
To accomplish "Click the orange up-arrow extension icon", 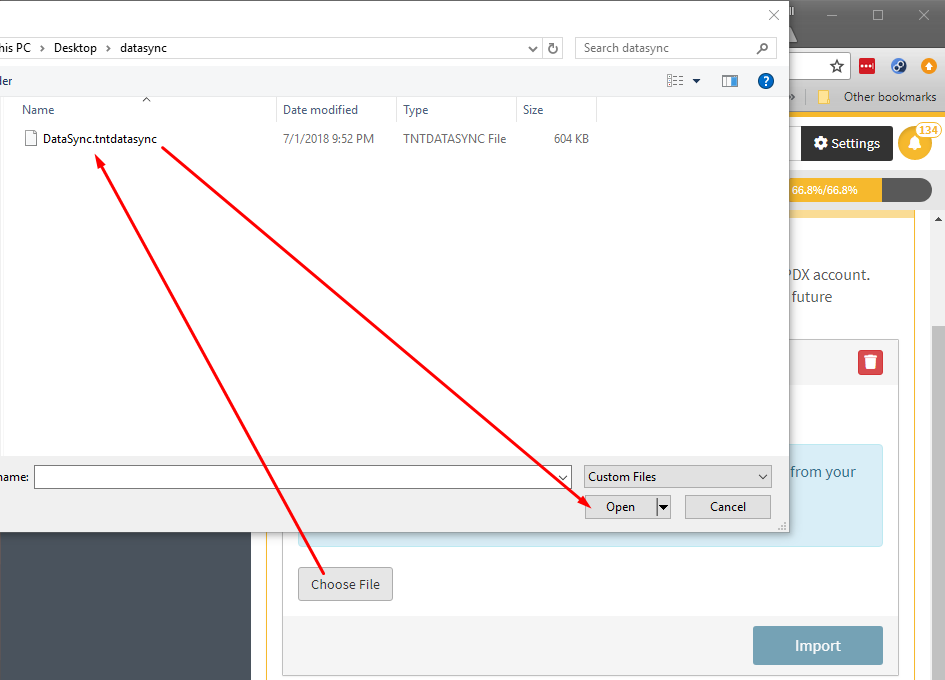I will point(929,67).
